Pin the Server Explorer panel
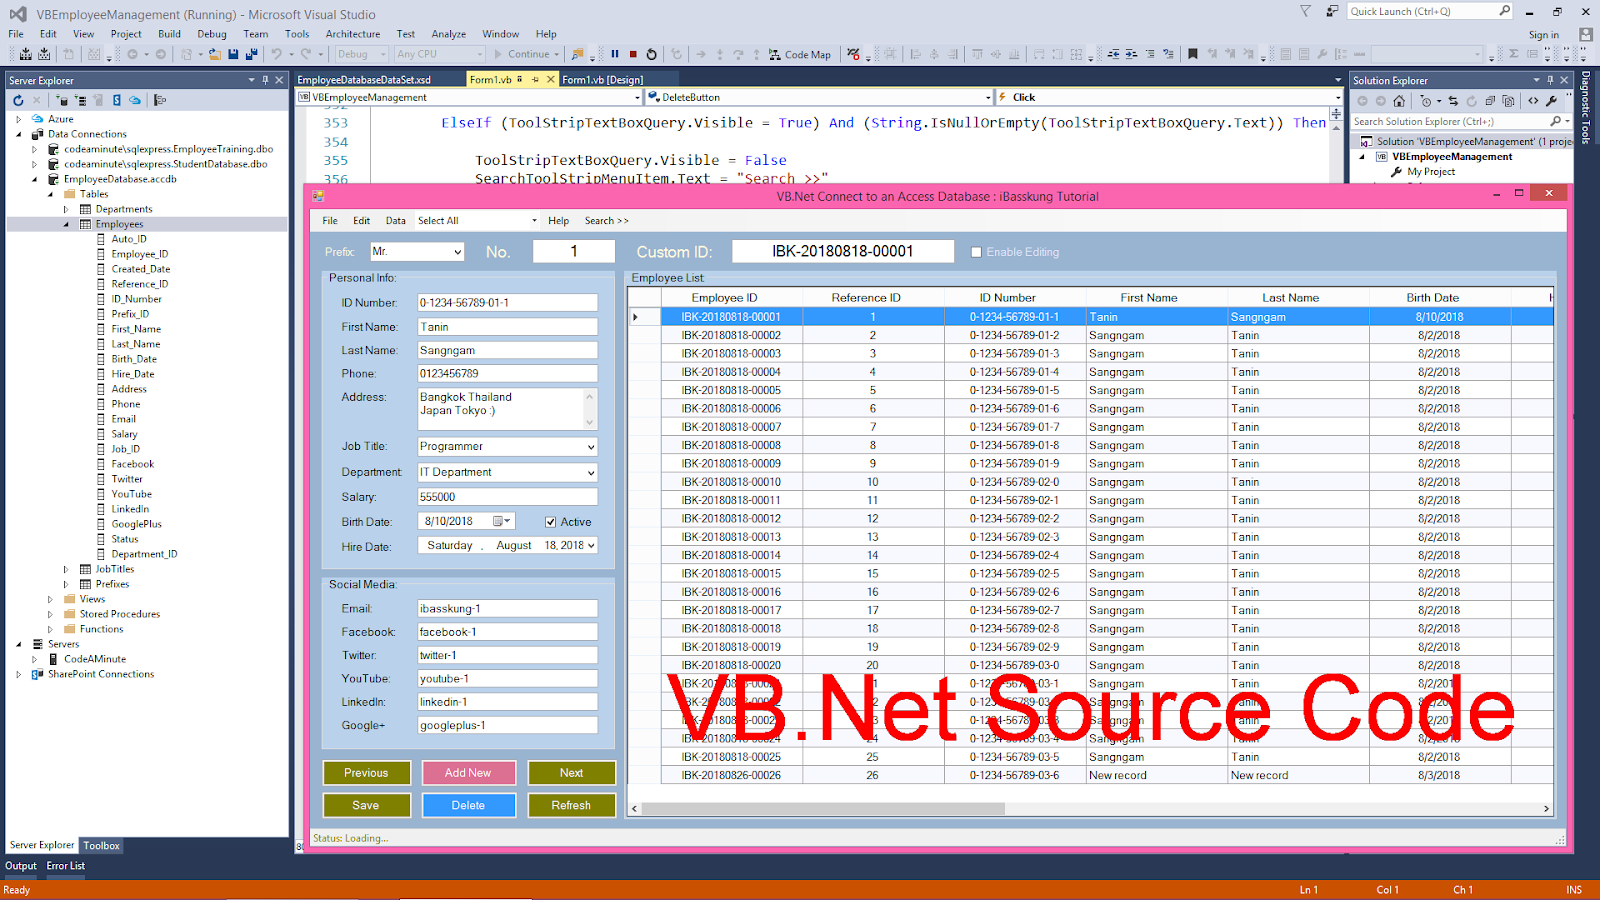Viewport: 1600px width, 900px height. 265,80
